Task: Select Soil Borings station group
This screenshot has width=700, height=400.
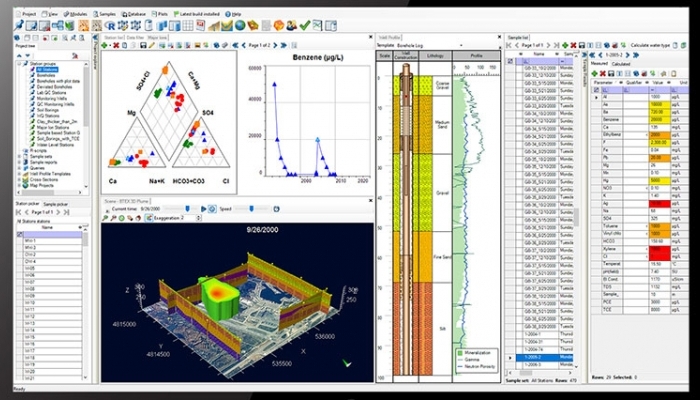Action: tap(49, 110)
